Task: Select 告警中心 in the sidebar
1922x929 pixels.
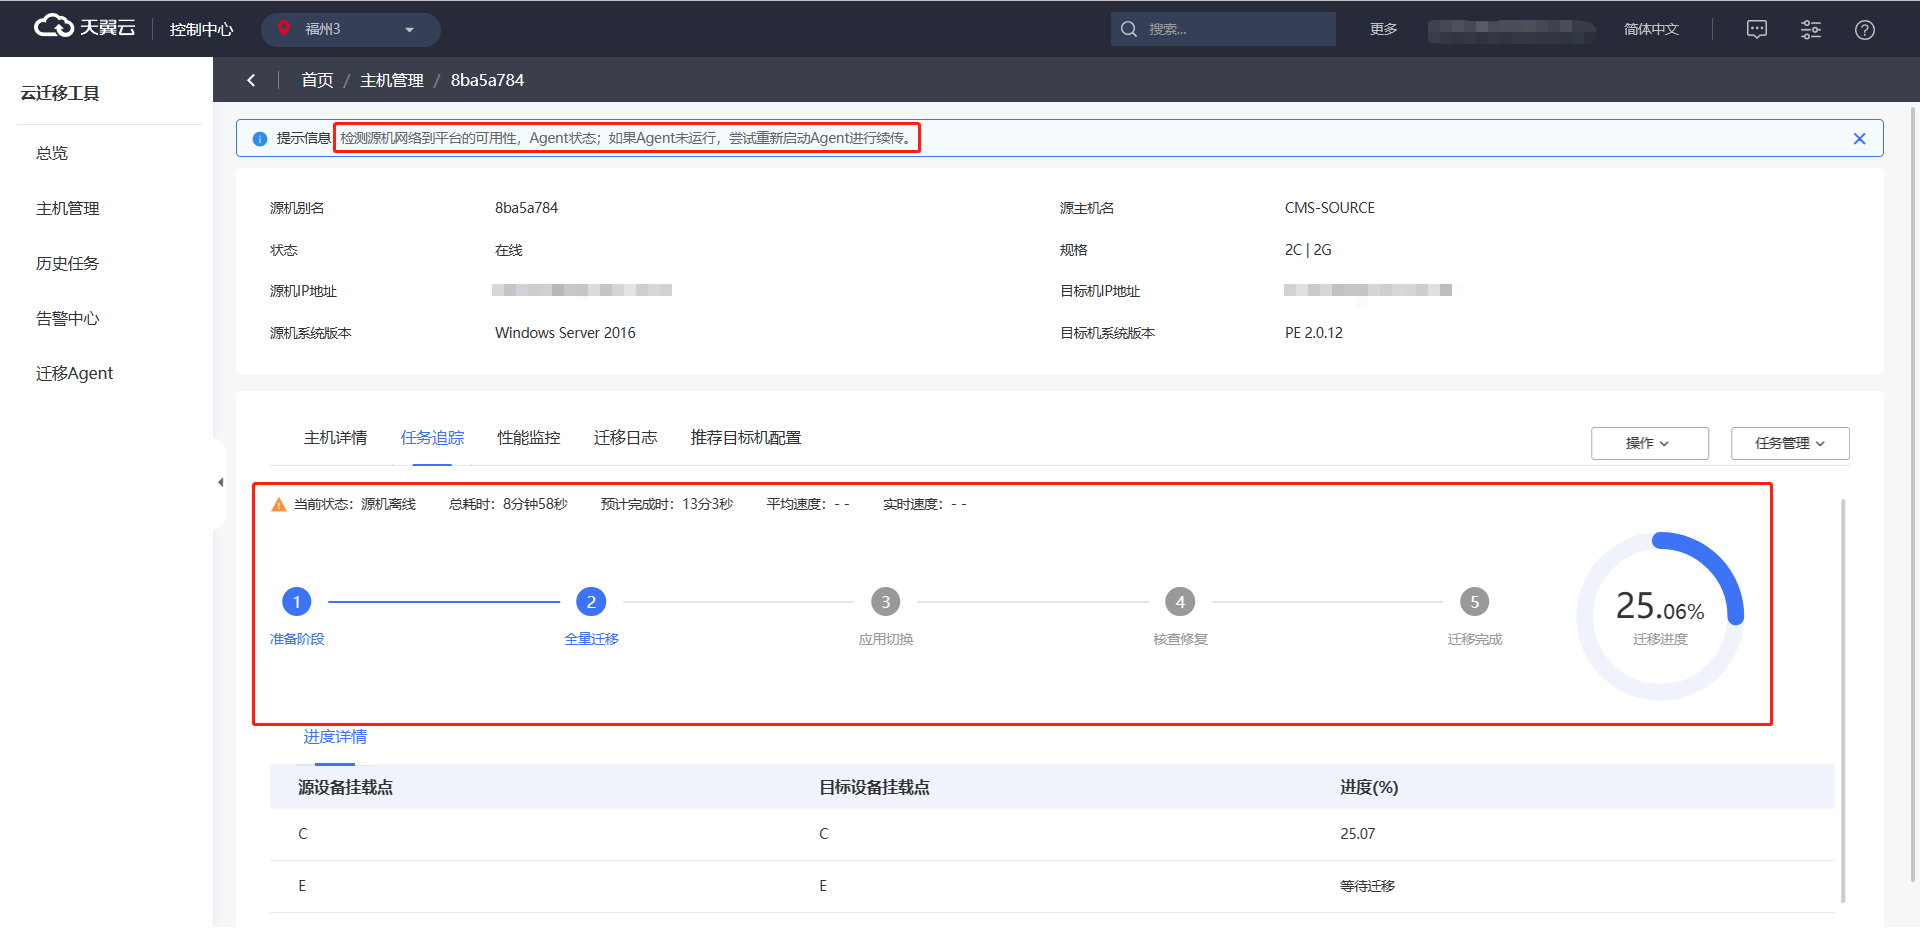Action: click(x=68, y=318)
